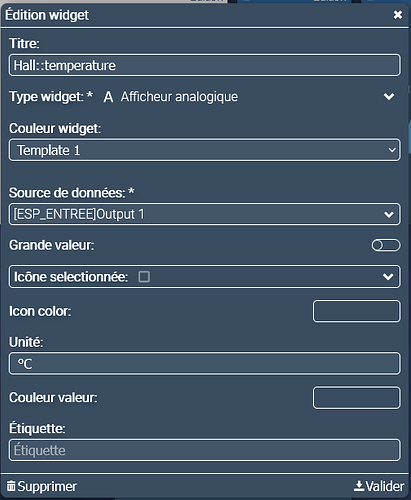Click the Étiquette input field
This screenshot has height=500, width=411.
tap(205, 450)
